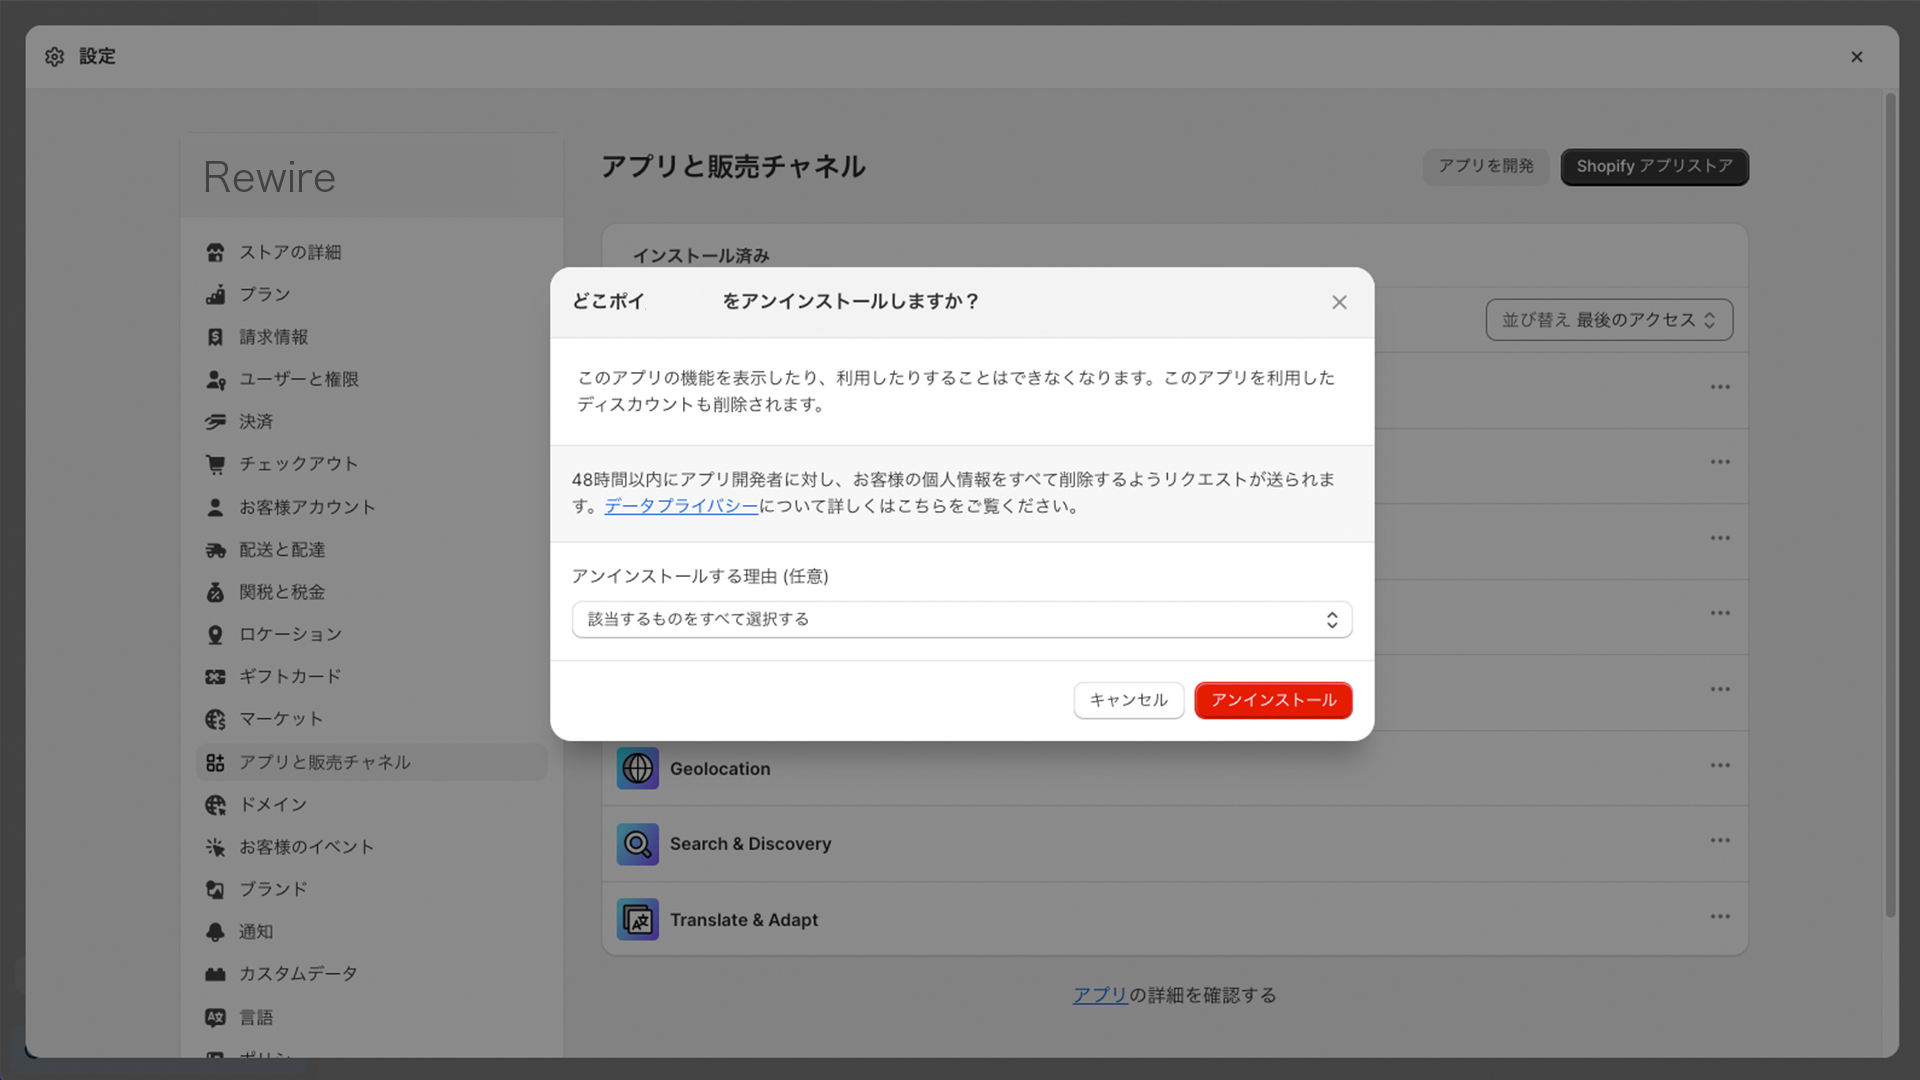Click the カスタムデータ icon
Screen dimensions: 1920x1080
215,974
